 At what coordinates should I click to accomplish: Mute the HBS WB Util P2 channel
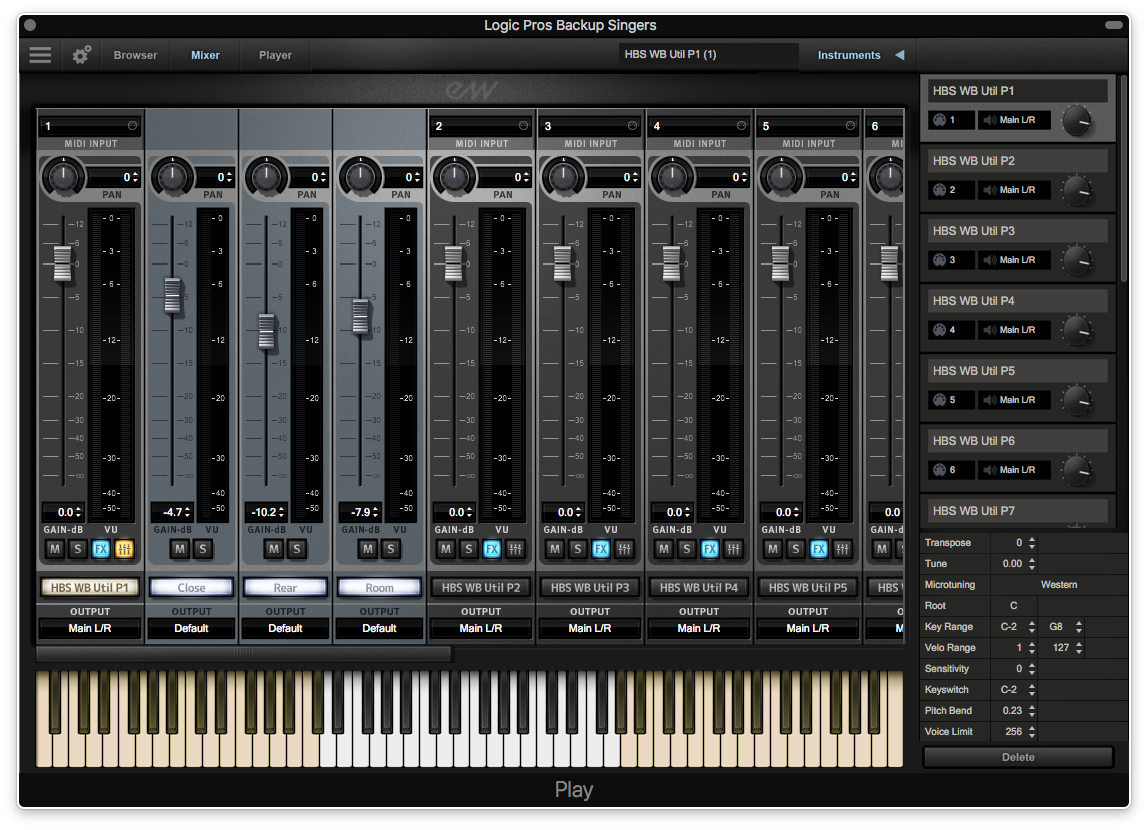pos(446,549)
